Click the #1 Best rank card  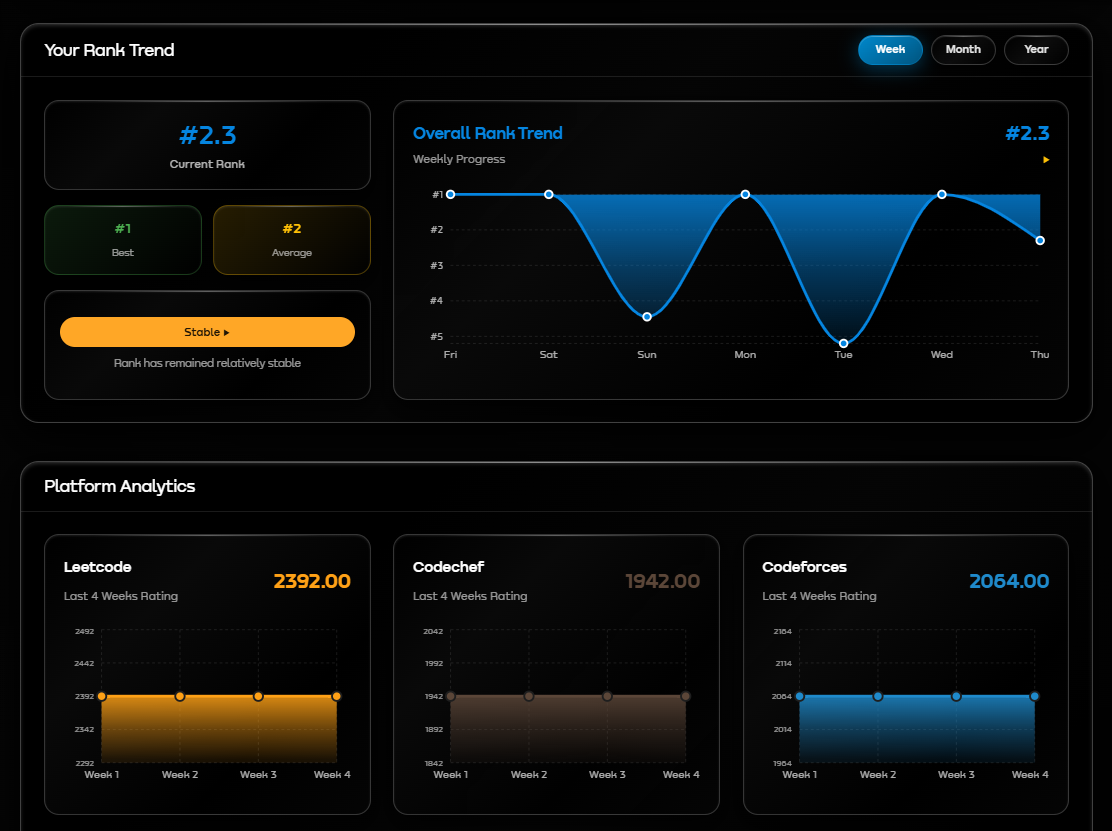pyautogui.click(x=122, y=240)
